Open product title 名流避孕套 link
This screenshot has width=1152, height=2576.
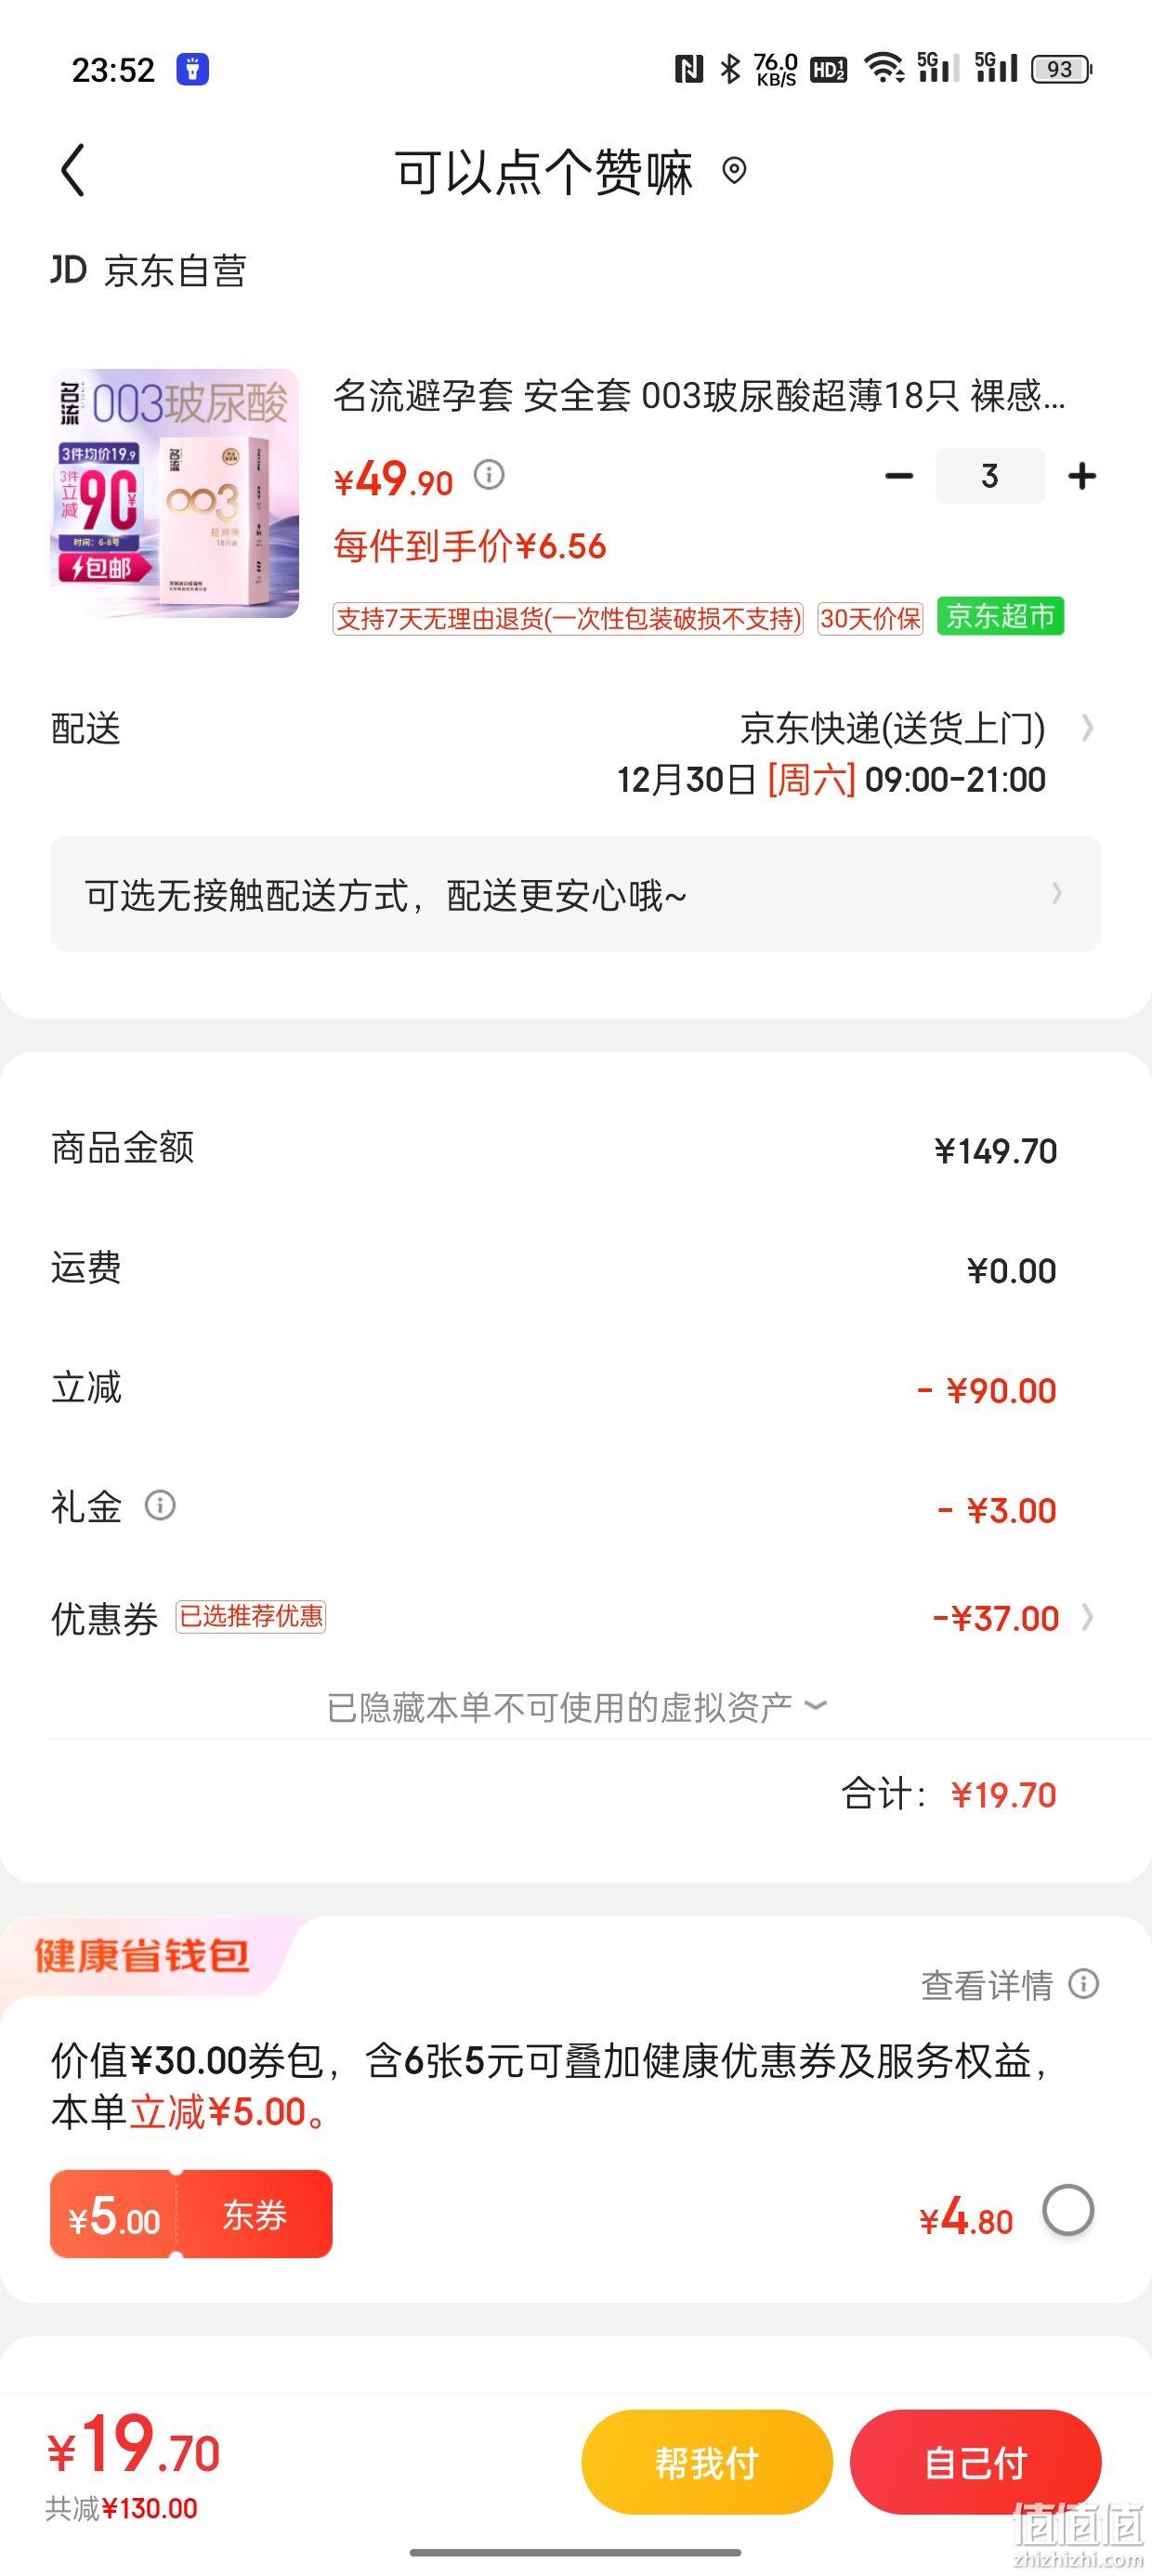point(700,397)
